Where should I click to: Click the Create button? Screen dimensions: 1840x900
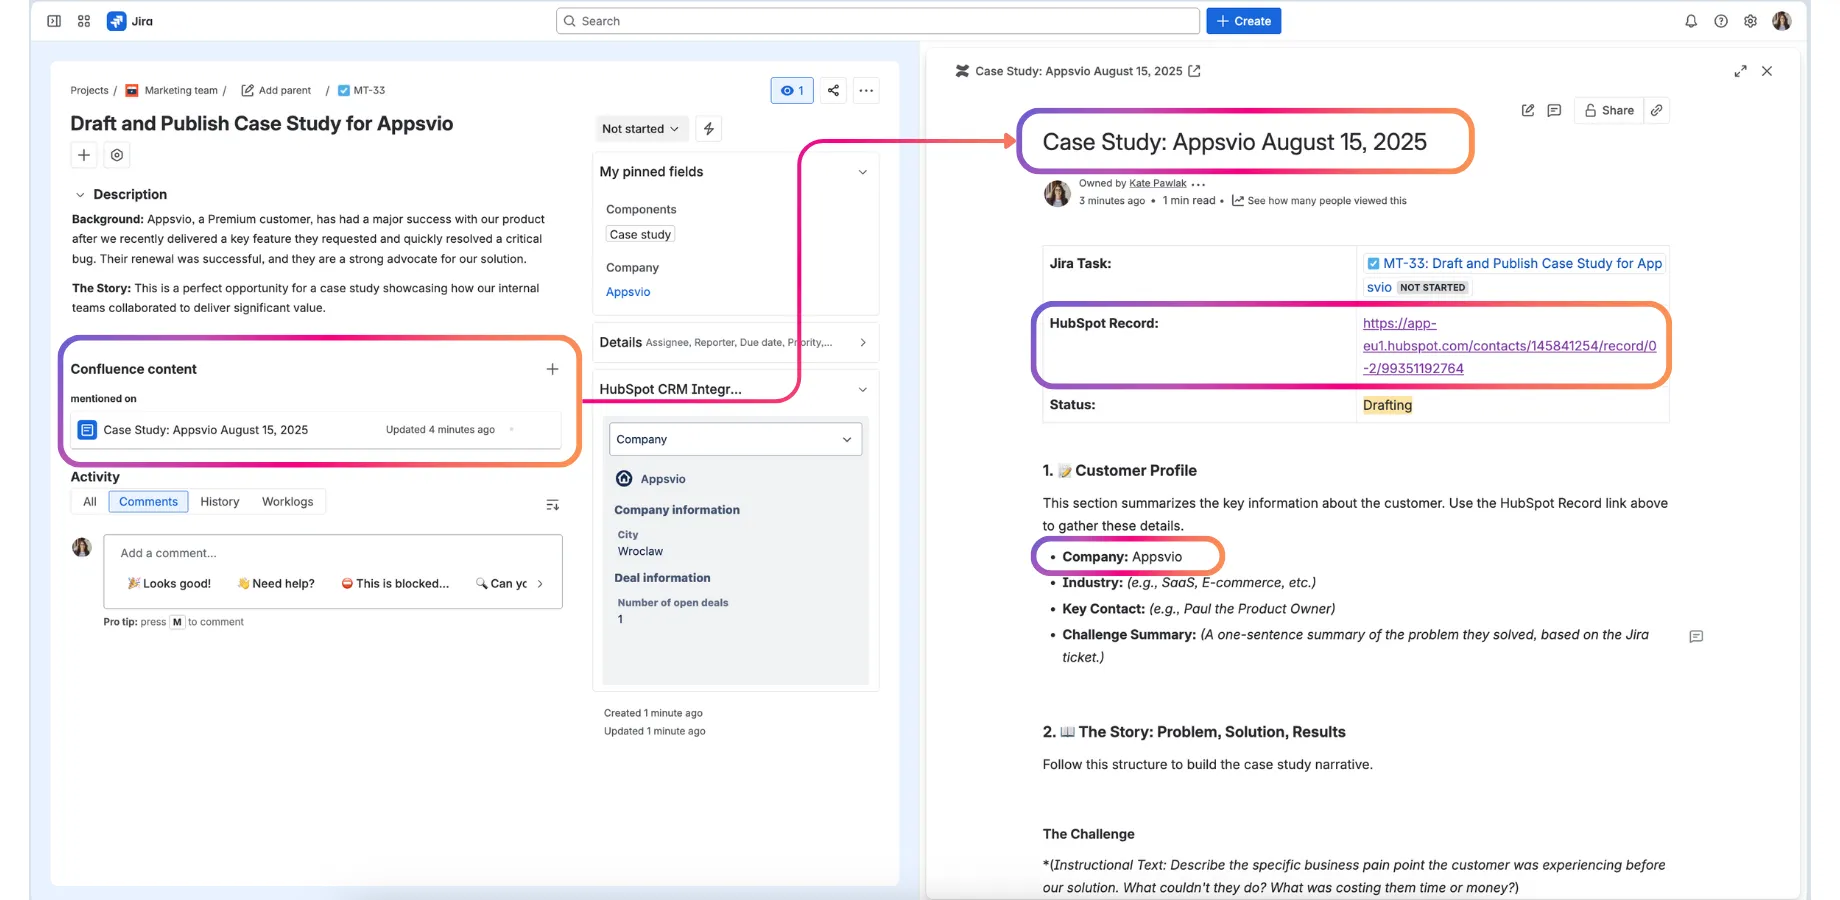(x=1243, y=20)
